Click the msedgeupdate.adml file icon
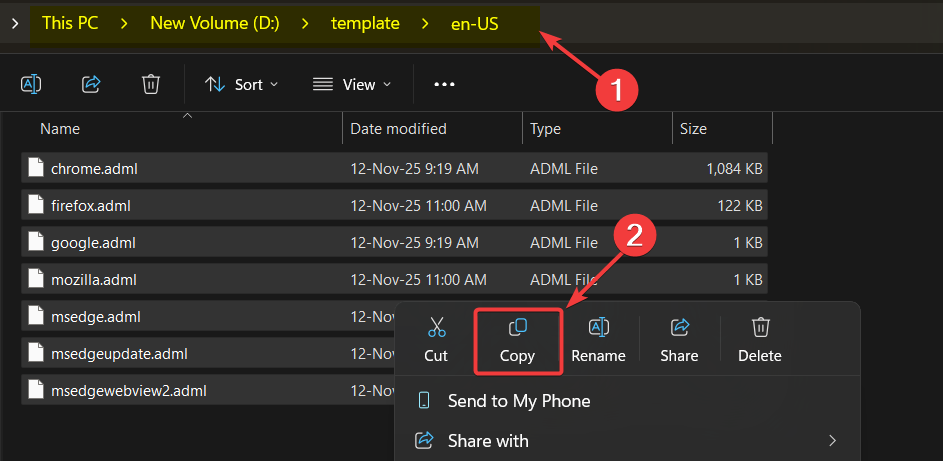943x461 pixels. tap(36, 353)
